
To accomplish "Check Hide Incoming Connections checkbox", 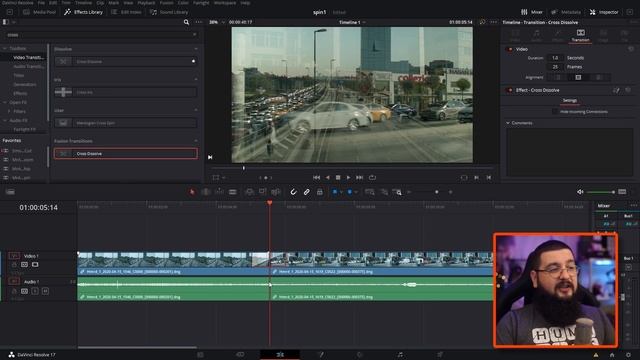I will click(x=555, y=111).
